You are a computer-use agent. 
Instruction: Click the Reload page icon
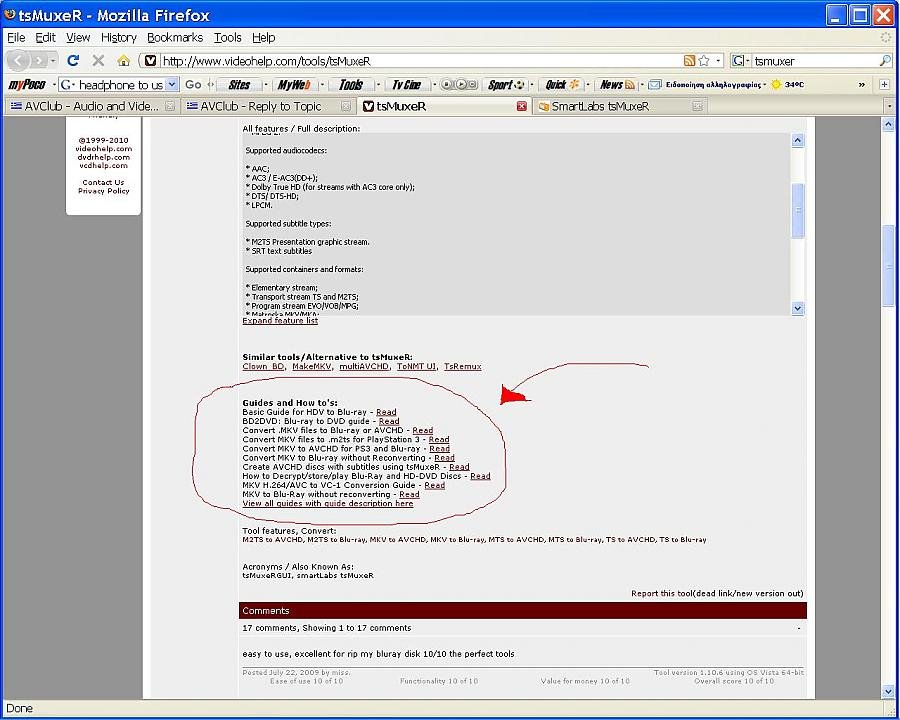coord(73,61)
